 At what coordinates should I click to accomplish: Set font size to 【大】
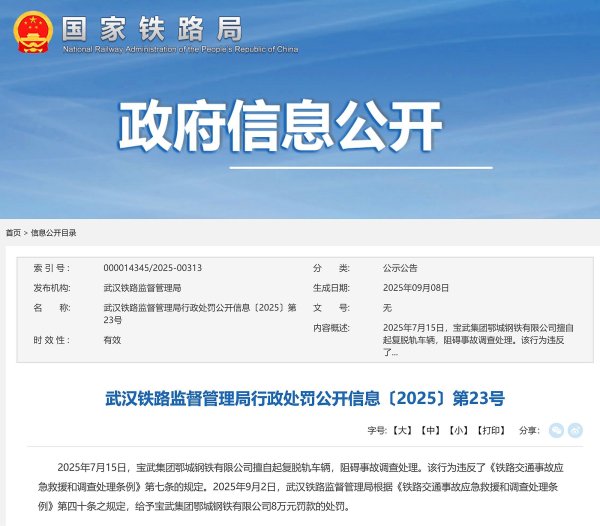(402, 430)
